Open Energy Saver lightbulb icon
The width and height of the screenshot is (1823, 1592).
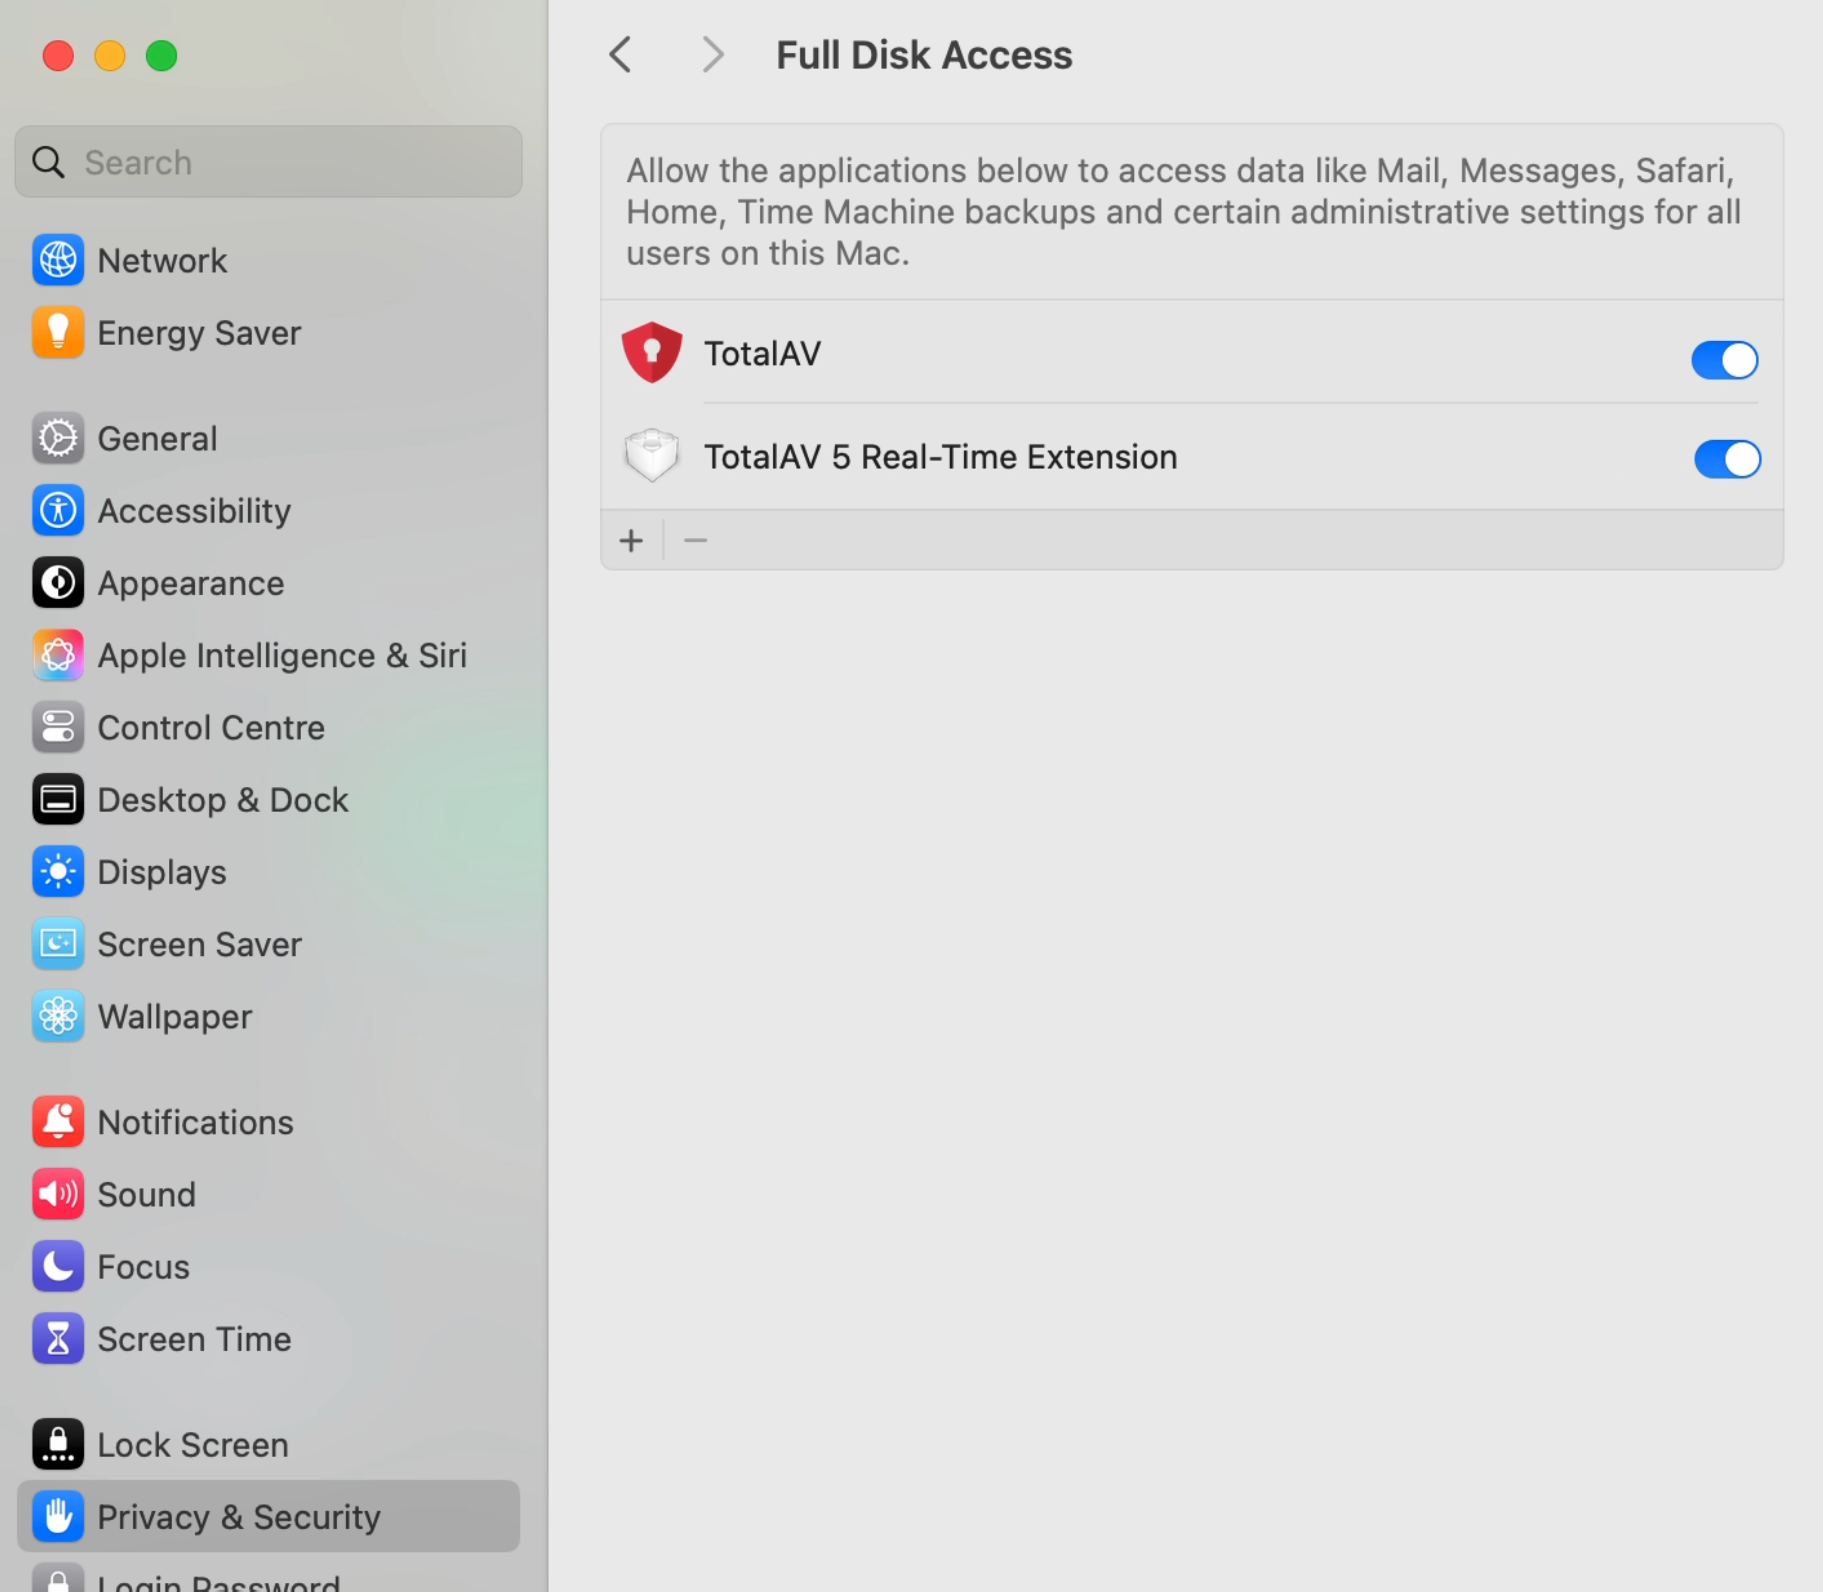(58, 333)
